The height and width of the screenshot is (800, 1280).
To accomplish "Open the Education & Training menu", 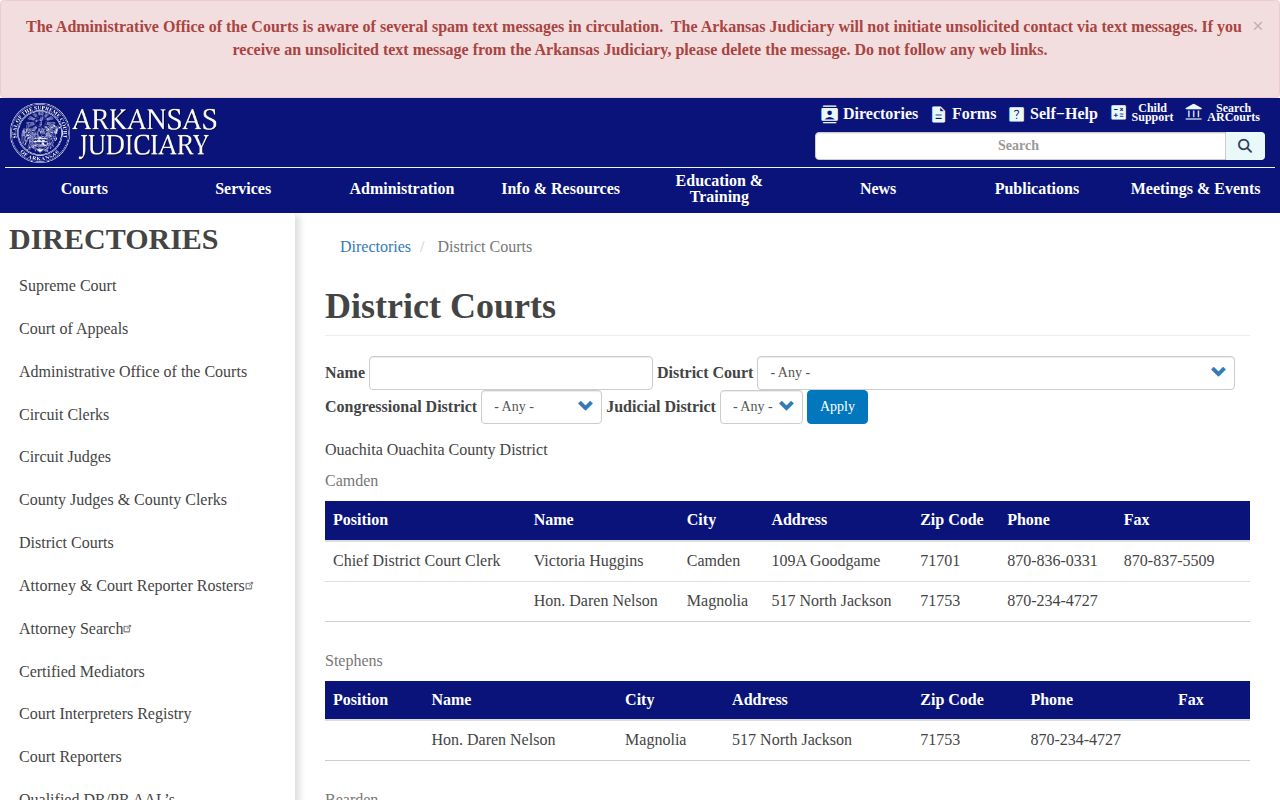I will click(719, 189).
